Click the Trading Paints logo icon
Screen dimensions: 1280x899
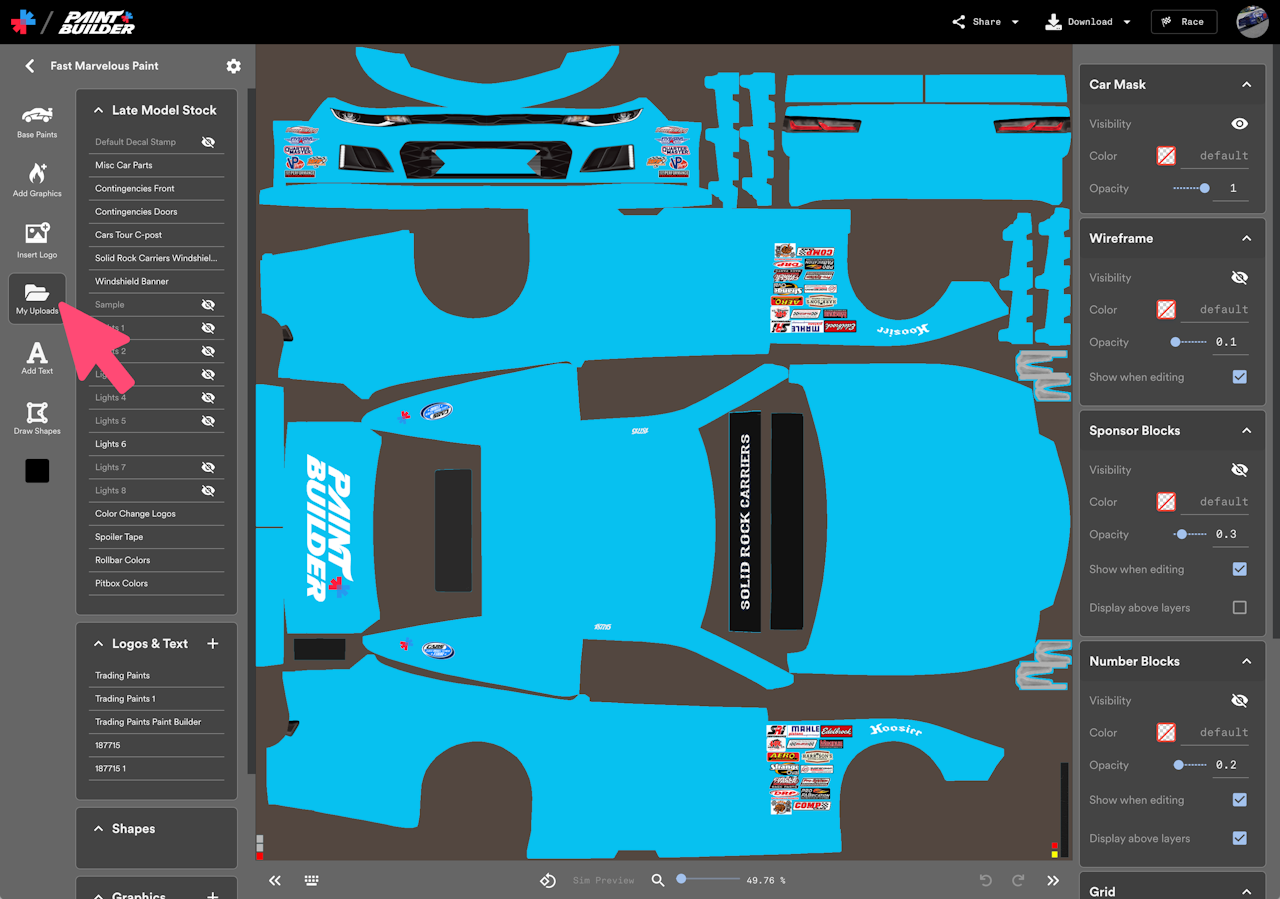pos(22,21)
